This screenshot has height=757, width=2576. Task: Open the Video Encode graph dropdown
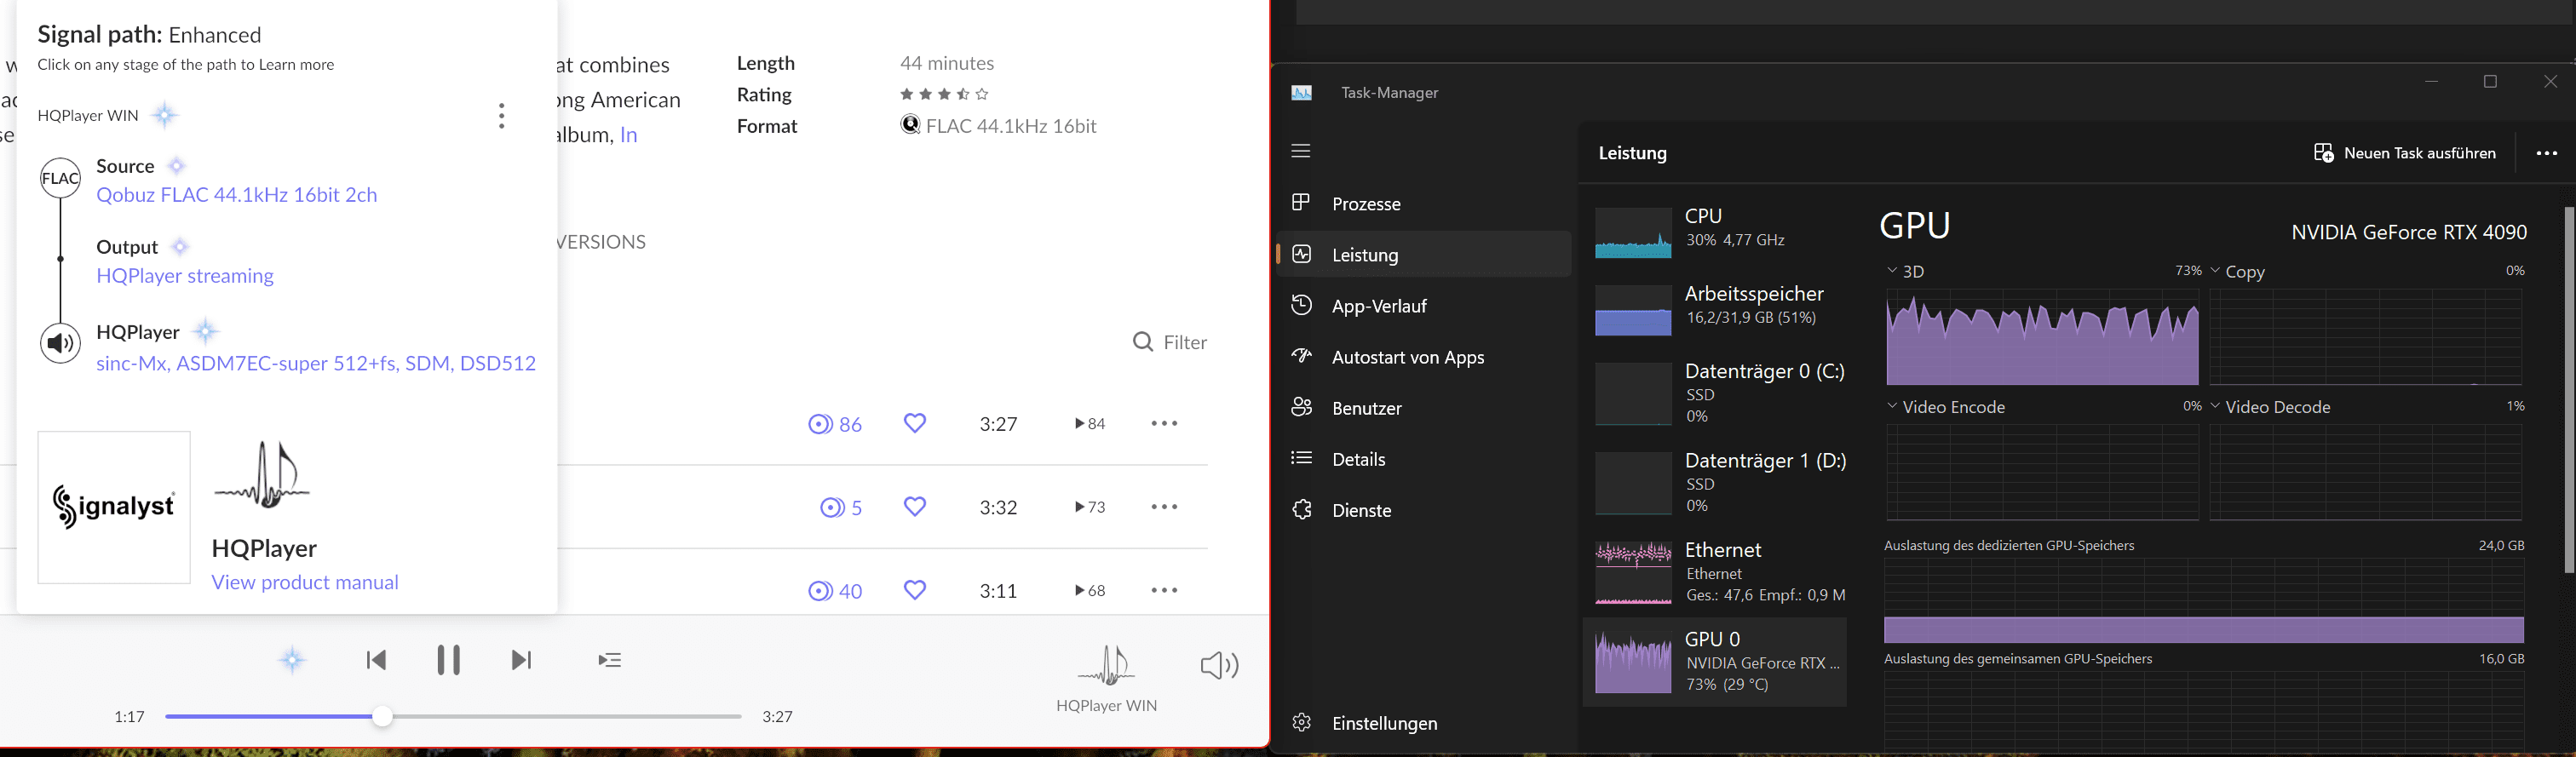(1892, 407)
